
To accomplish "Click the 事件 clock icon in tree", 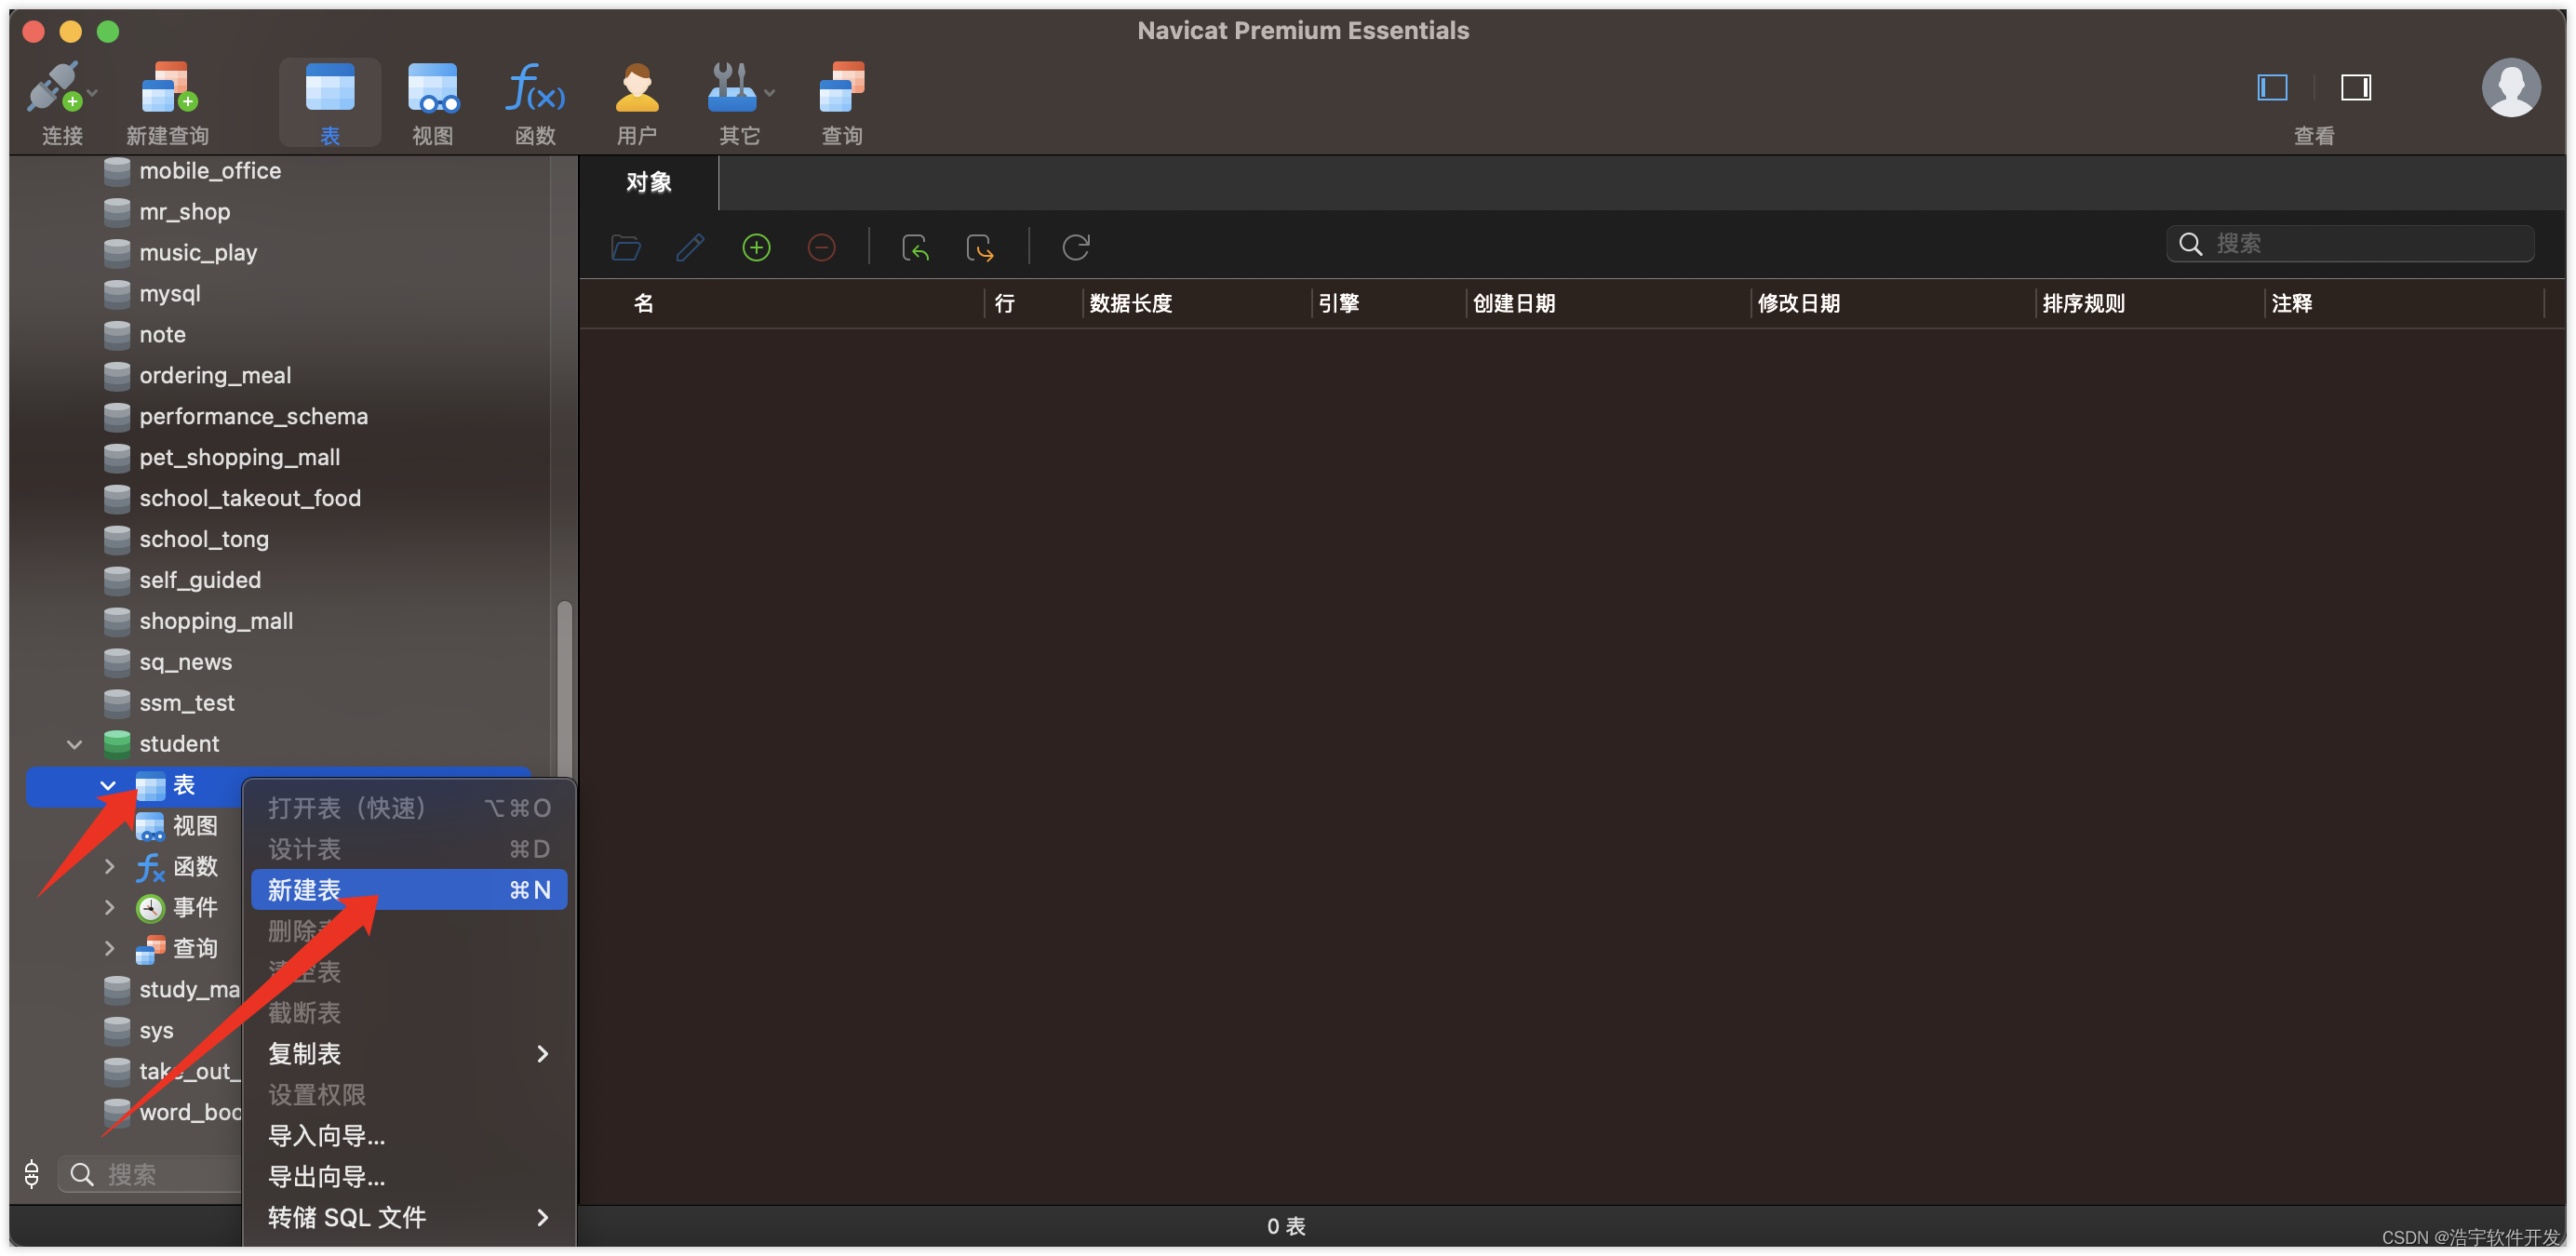I will 150,907.
